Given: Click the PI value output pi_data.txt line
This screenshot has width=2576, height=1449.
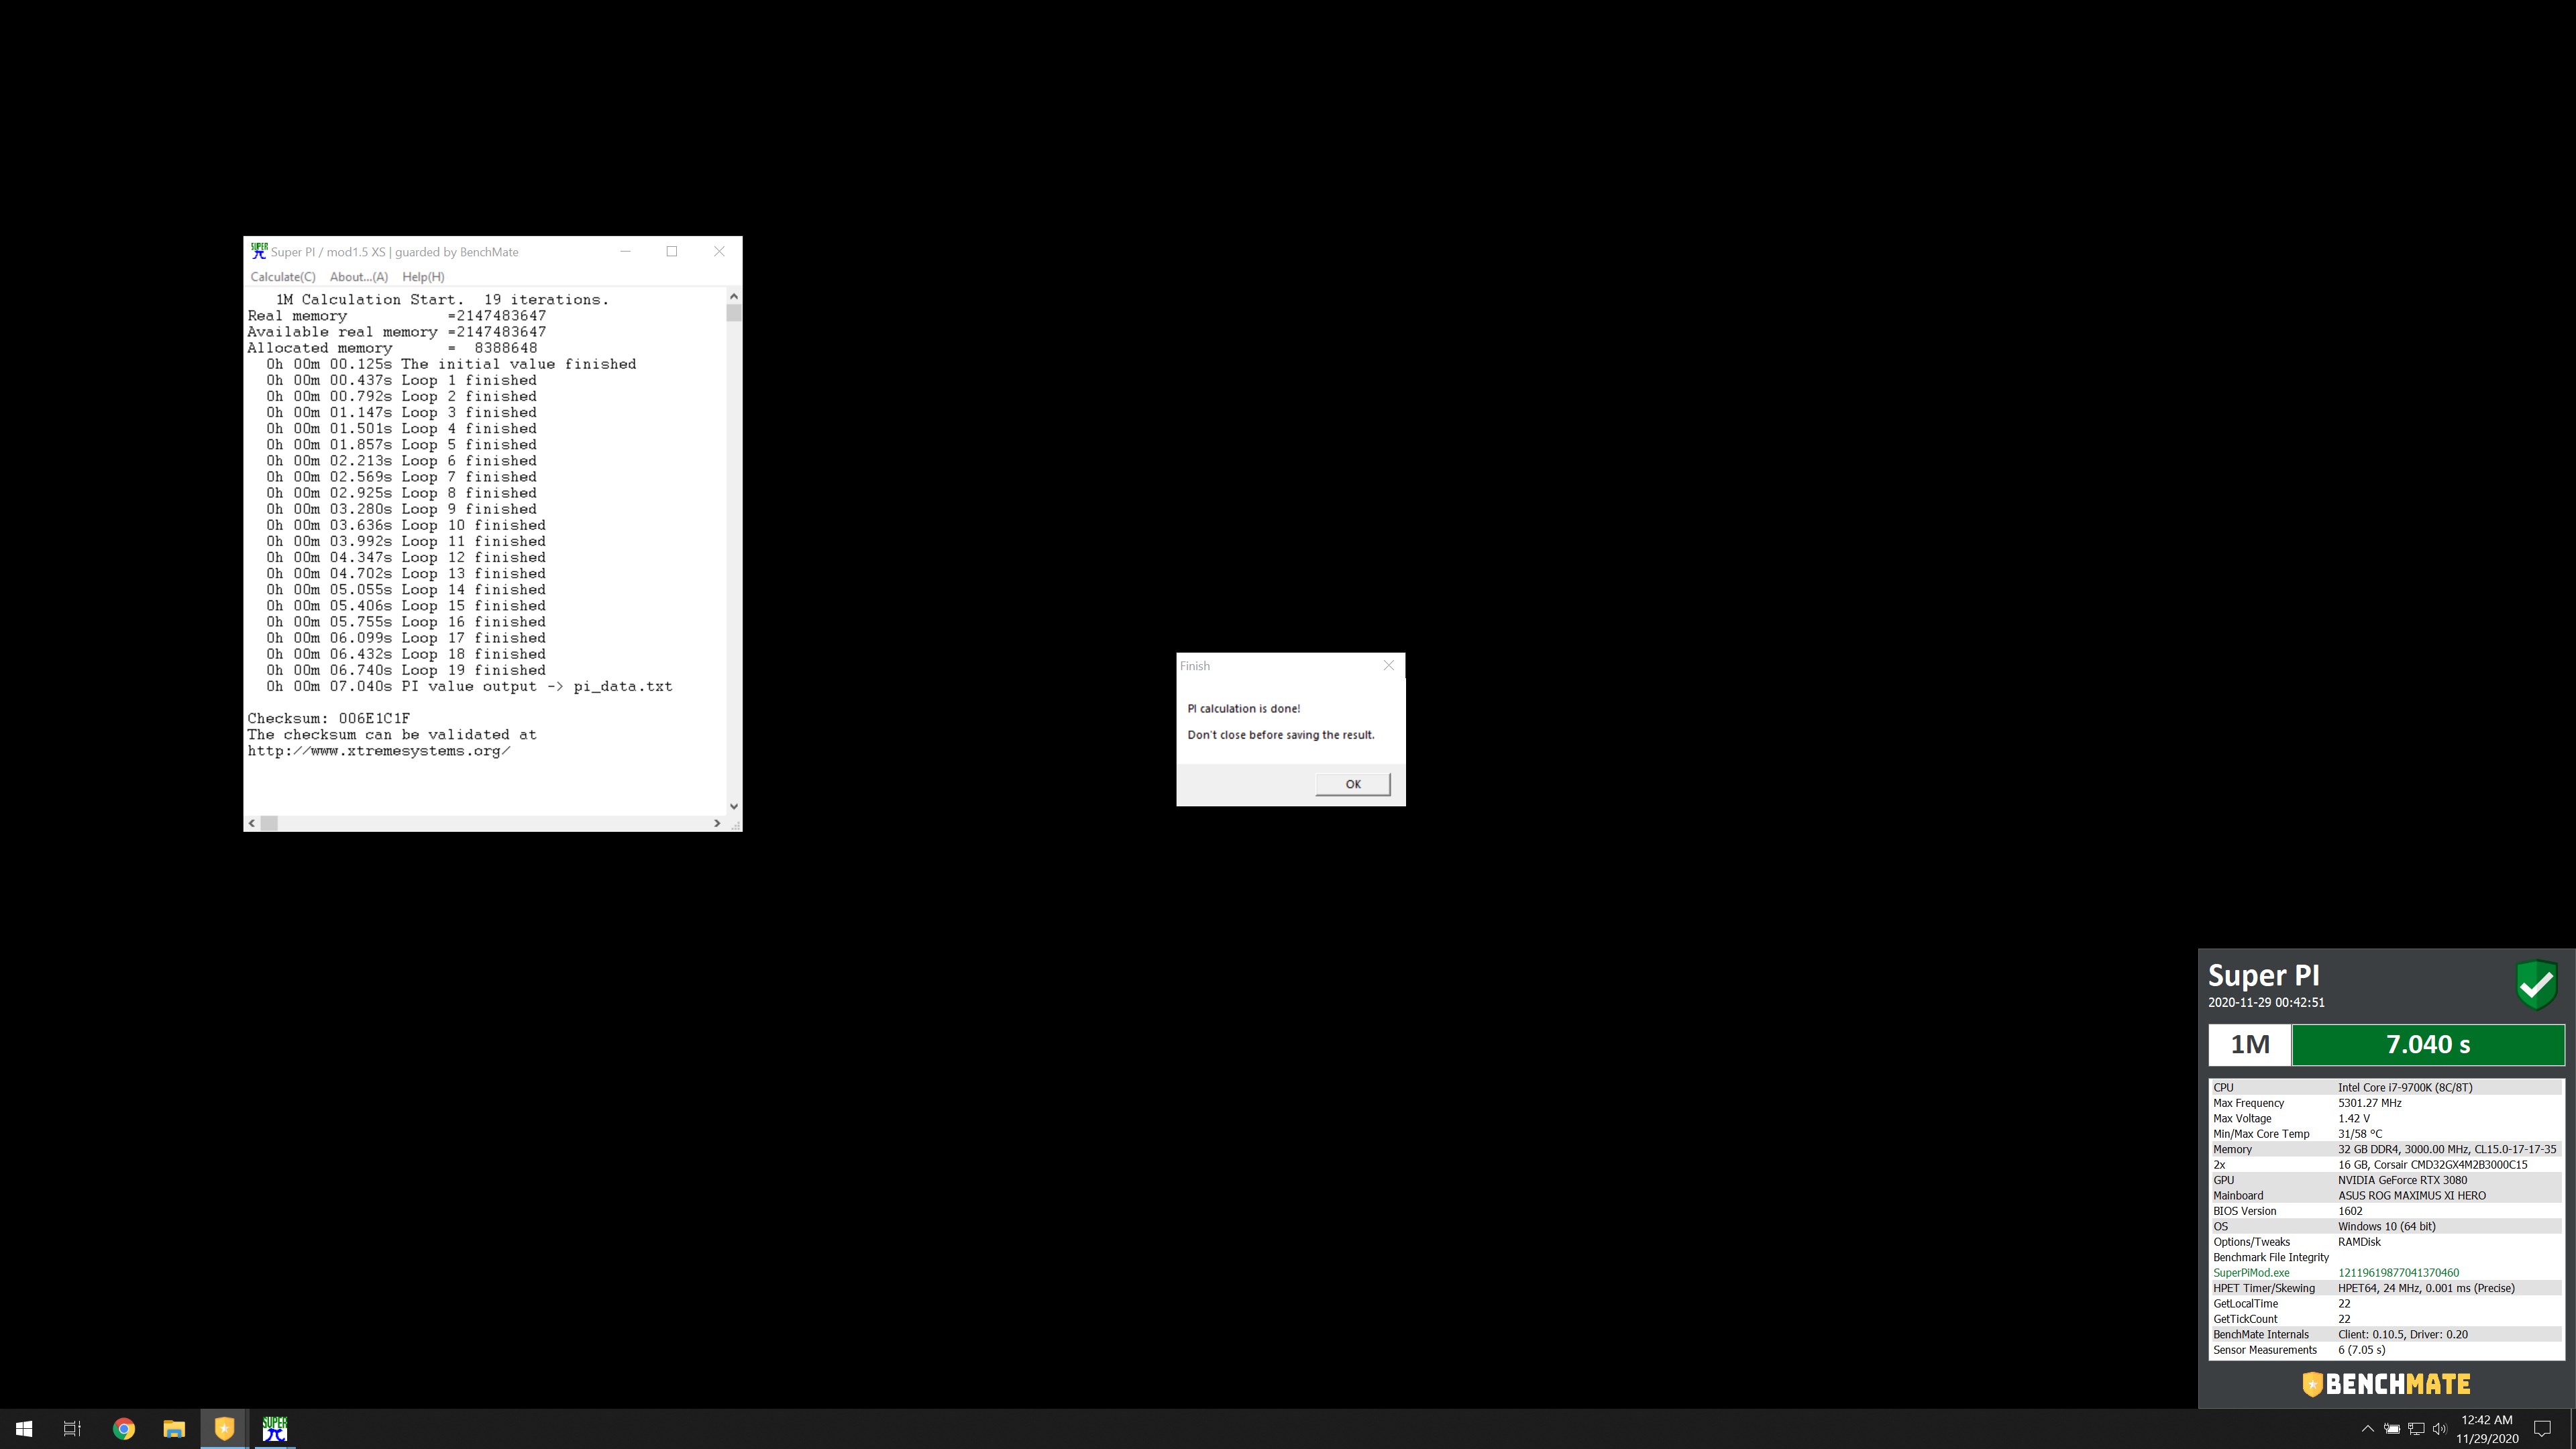Looking at the screenshot, I should (x=469, y=686).
